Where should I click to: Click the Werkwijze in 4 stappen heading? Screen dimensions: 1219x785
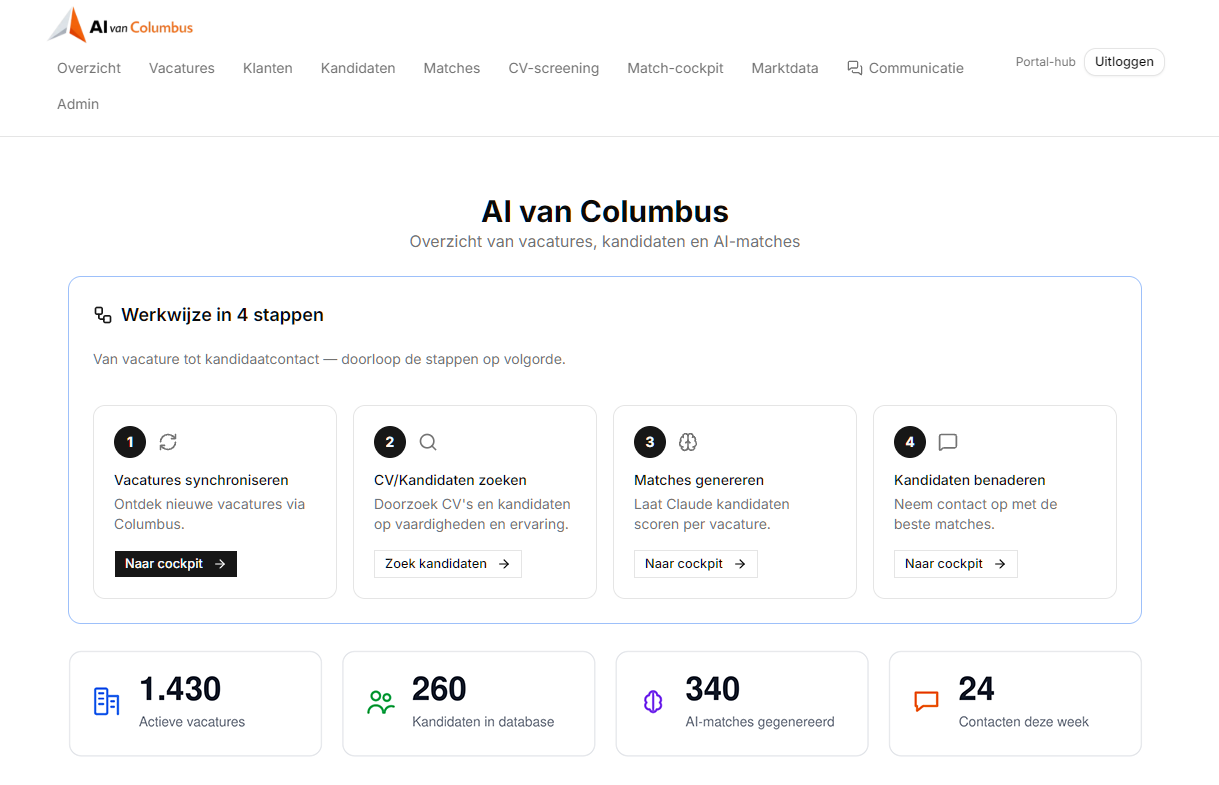point(222,315)
